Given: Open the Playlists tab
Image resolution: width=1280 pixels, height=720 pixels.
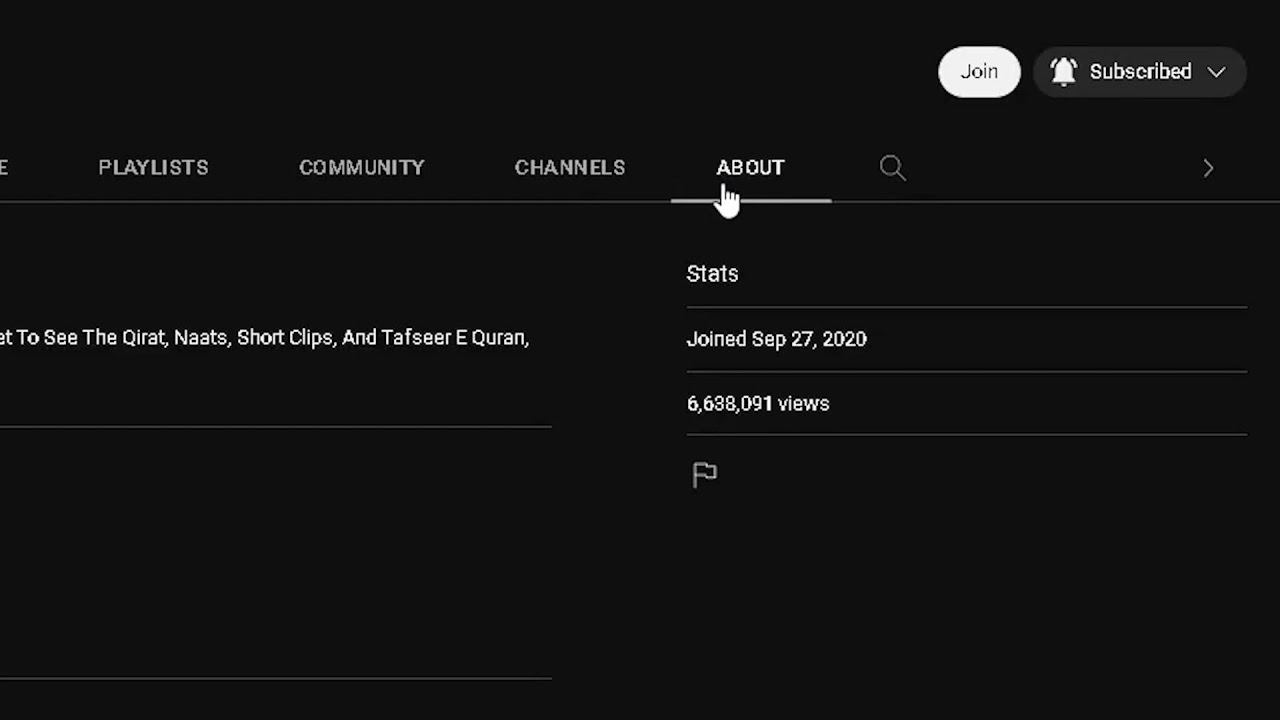Looking at the screenshot, I should coord(153,167).
